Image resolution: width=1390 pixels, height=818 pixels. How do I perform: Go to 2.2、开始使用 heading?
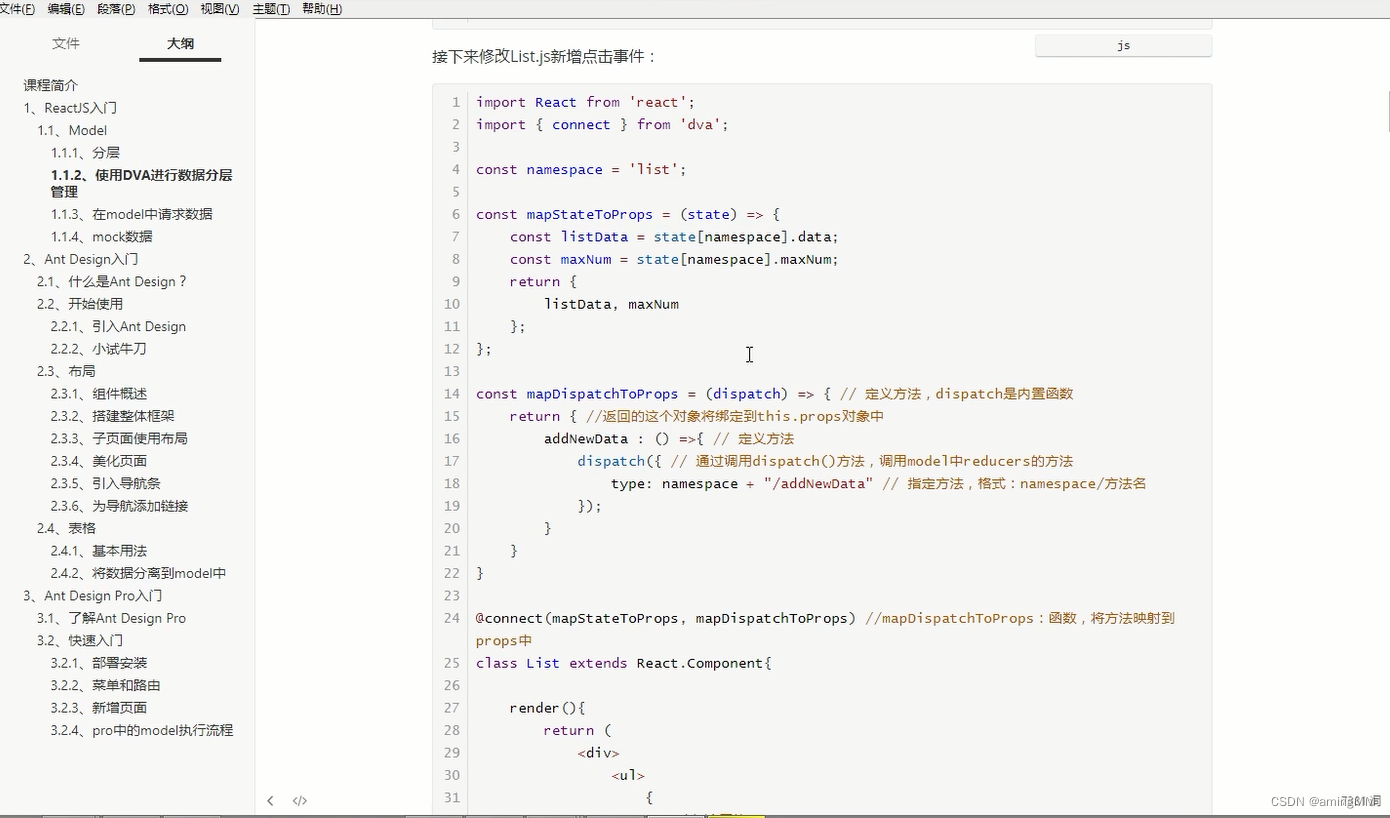click(x=80, y=304)
